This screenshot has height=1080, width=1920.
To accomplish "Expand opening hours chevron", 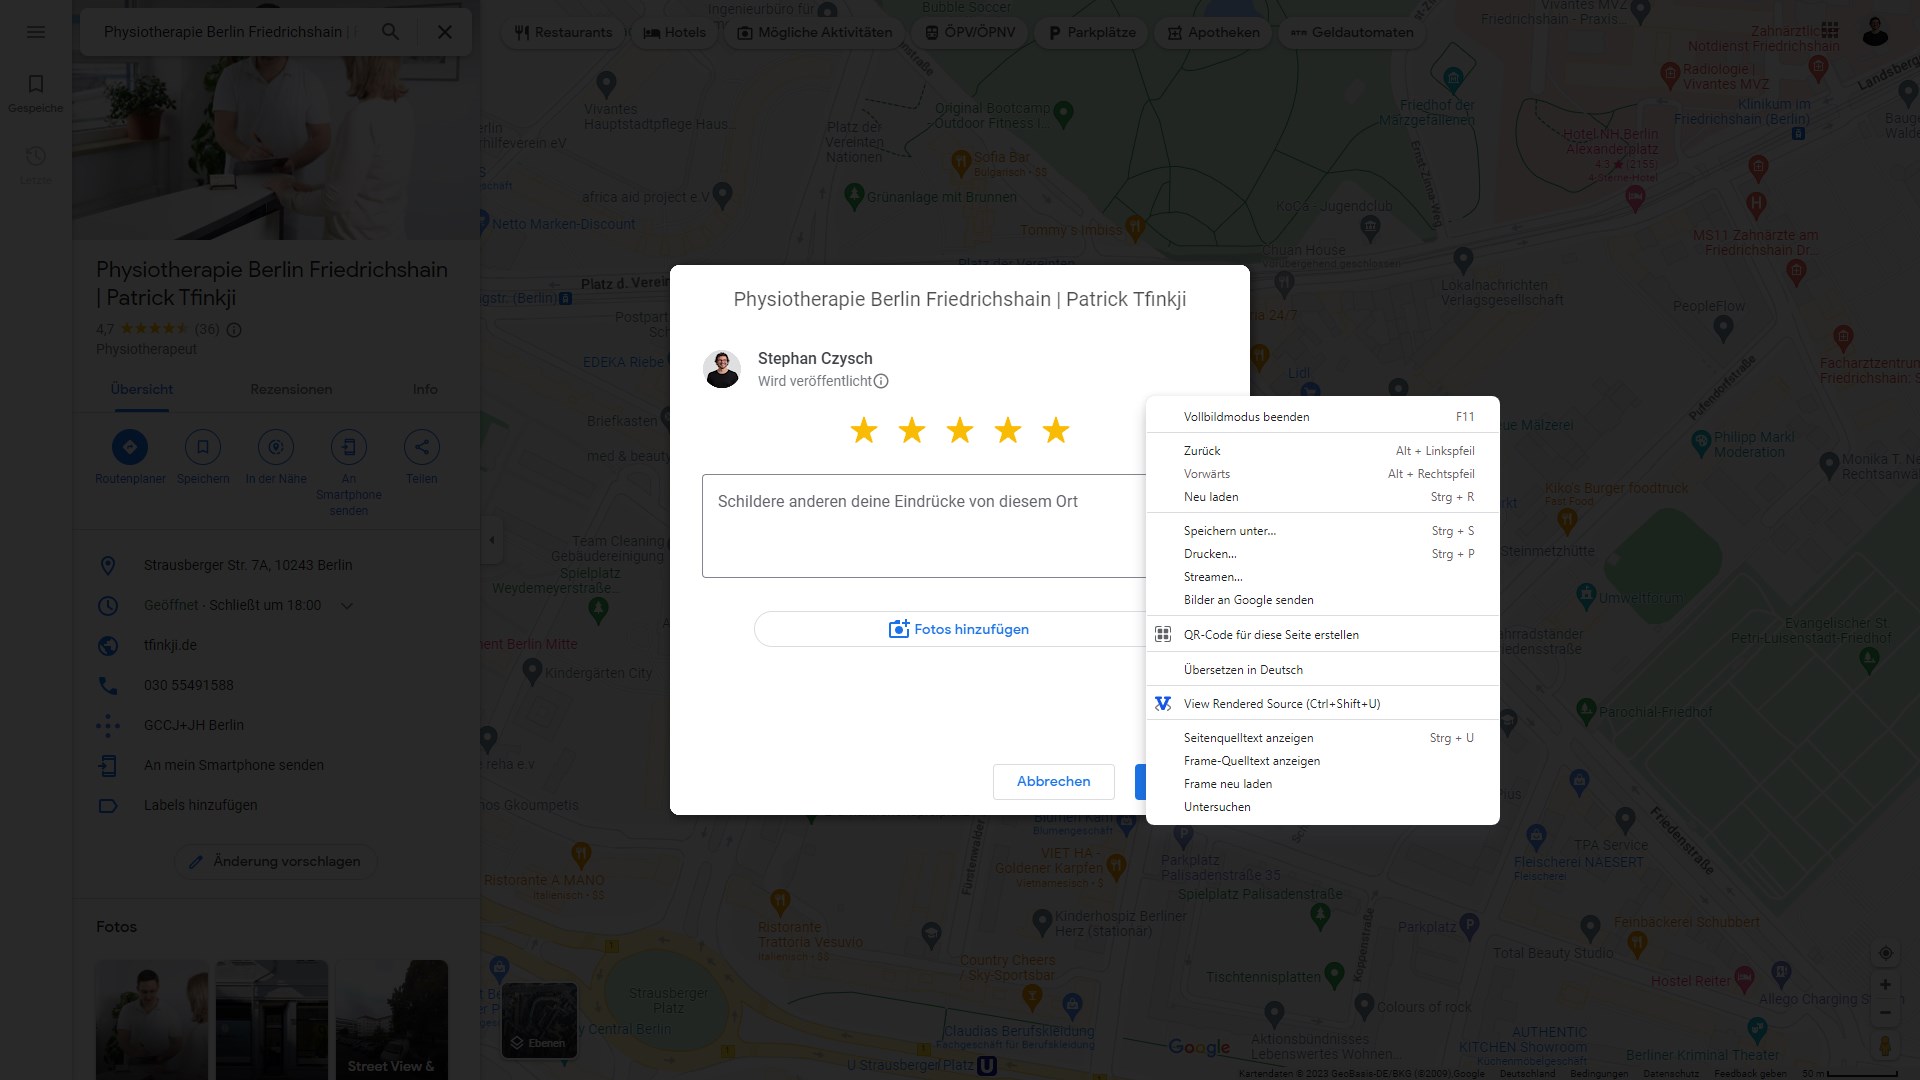I will pos(347,606).
